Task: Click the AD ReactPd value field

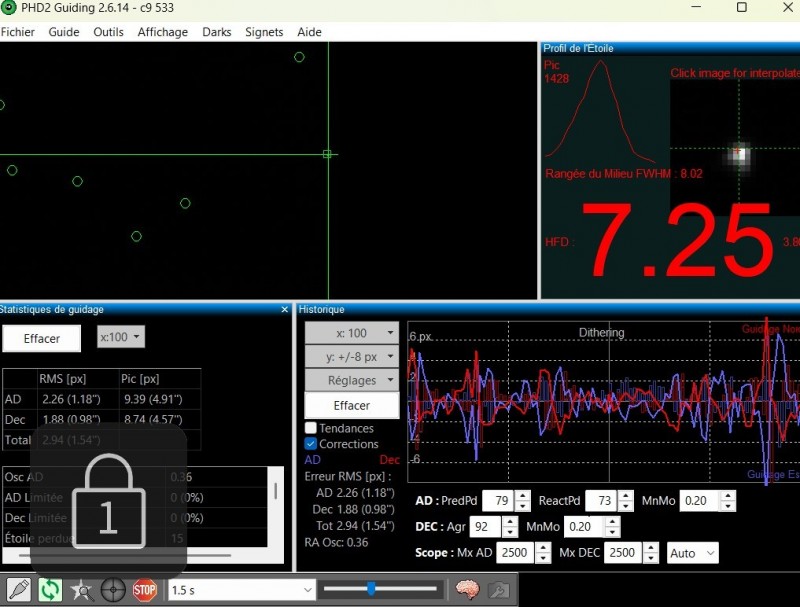Action: click(602, 501)
